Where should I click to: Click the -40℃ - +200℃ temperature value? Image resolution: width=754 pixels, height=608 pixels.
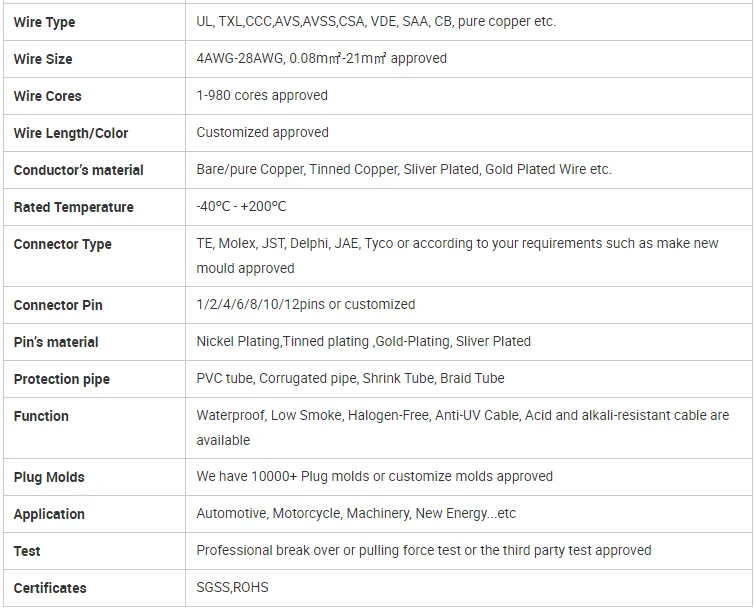(241, 206)
